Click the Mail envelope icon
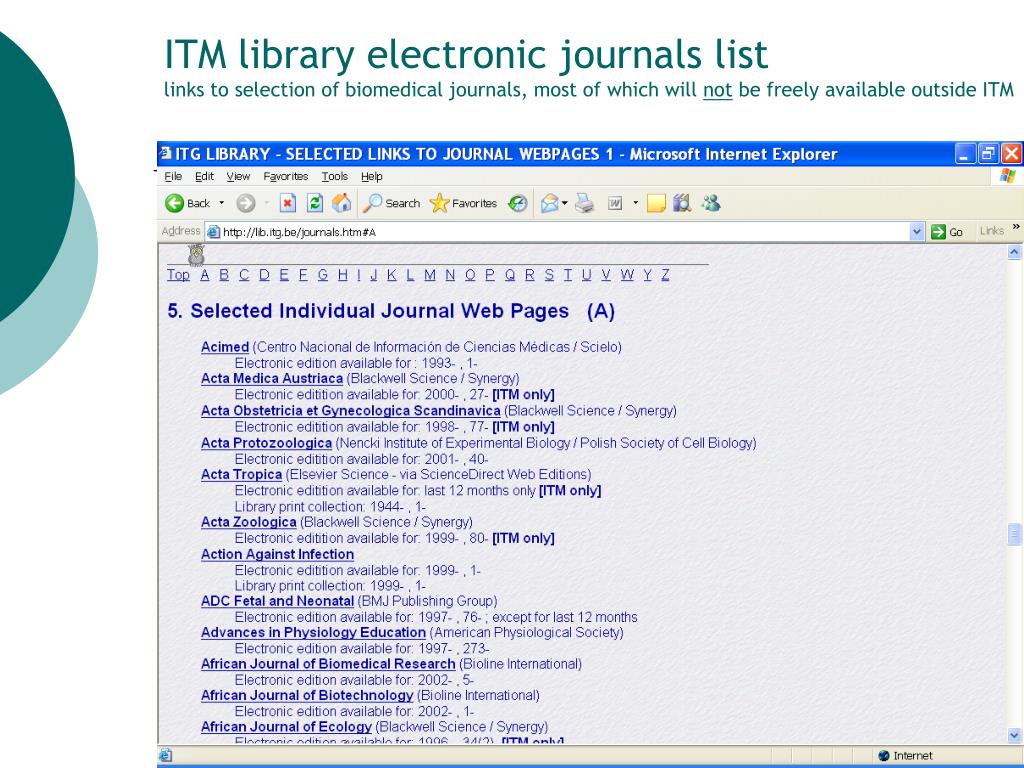The image size is (1024, 768). tap(549, 204)
